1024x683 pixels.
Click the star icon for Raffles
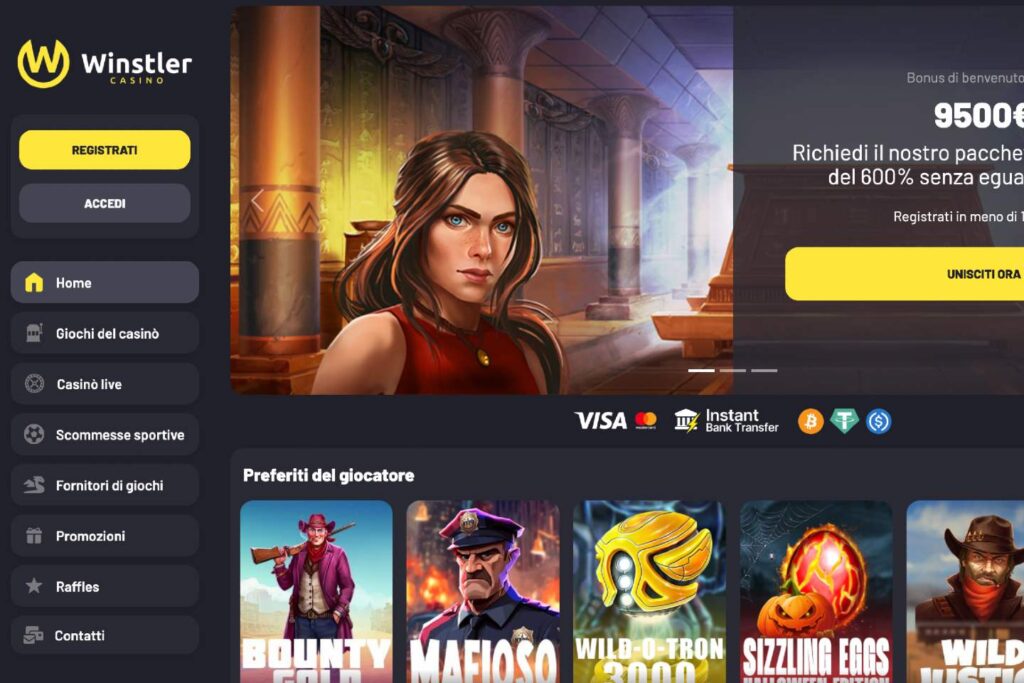34,586
